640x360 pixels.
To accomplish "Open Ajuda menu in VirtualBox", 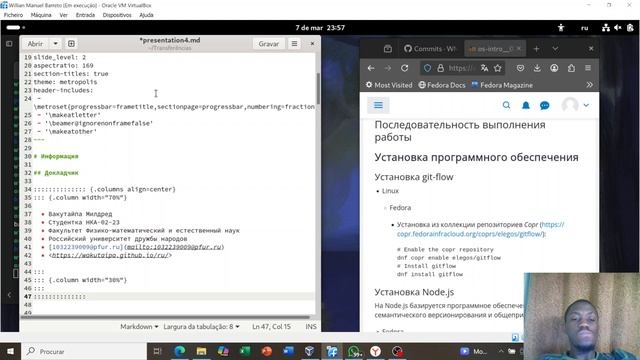I will click(x=146, y=15).
